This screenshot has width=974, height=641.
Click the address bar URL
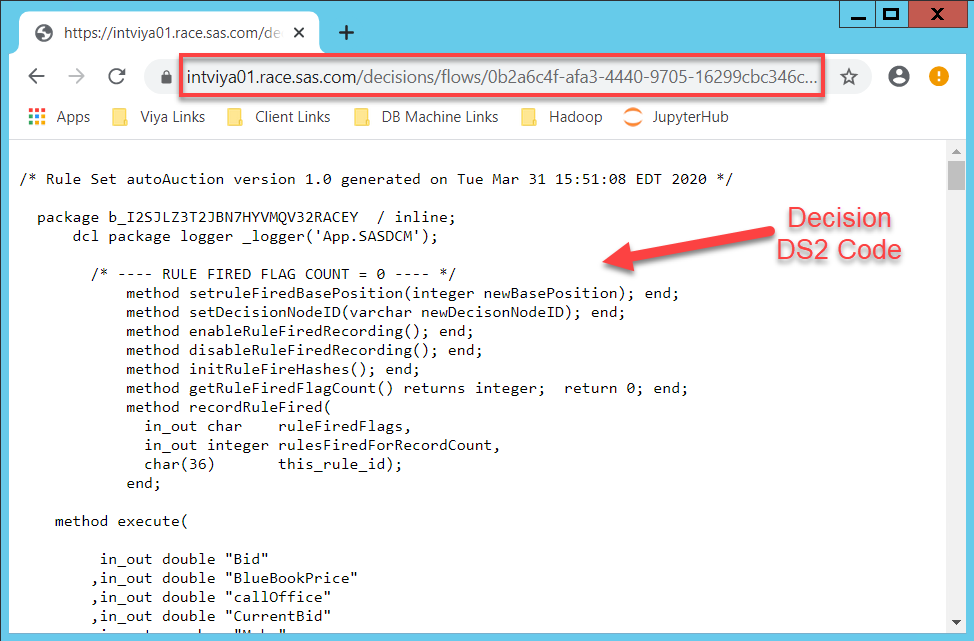(502, 76)
